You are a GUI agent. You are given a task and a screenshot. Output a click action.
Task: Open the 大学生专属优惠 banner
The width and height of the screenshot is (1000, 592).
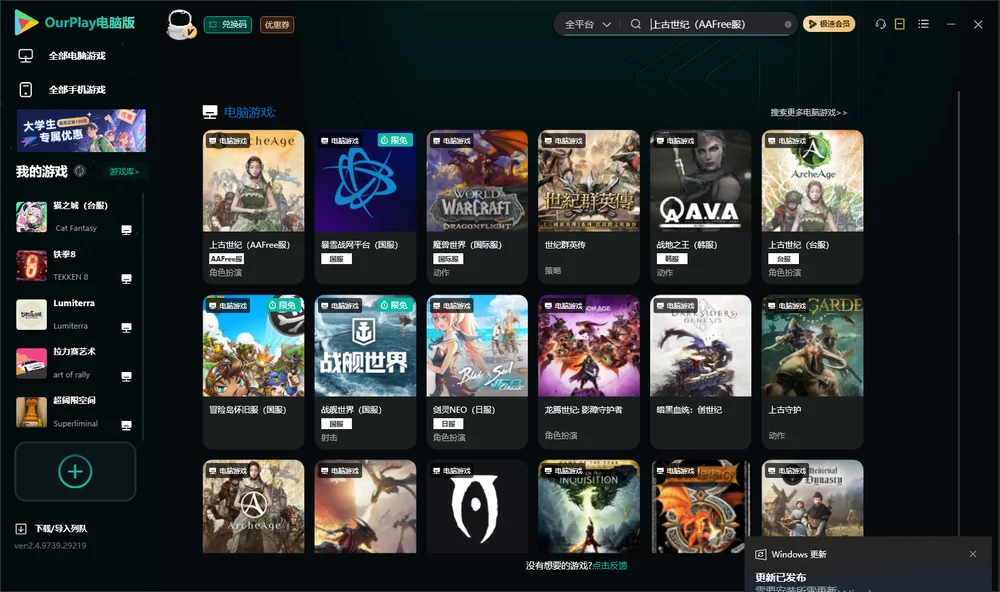point(82,130)
